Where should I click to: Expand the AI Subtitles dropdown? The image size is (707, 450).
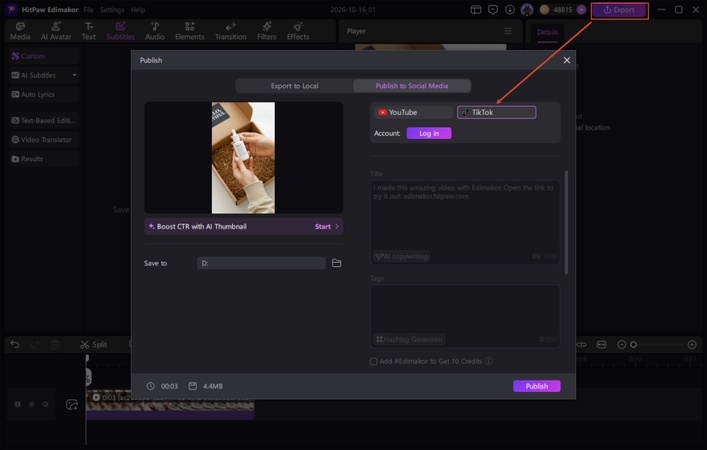(74, 75)
